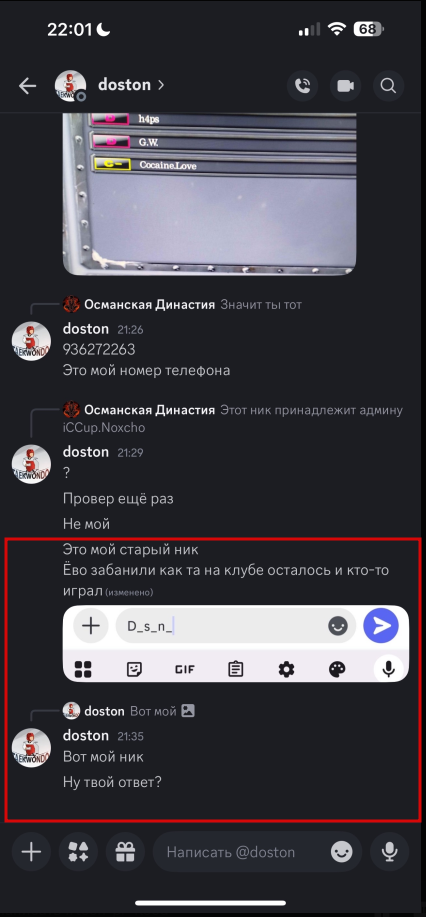Go back using the left arrow
The image size is (426, 917).
[28, 86]
